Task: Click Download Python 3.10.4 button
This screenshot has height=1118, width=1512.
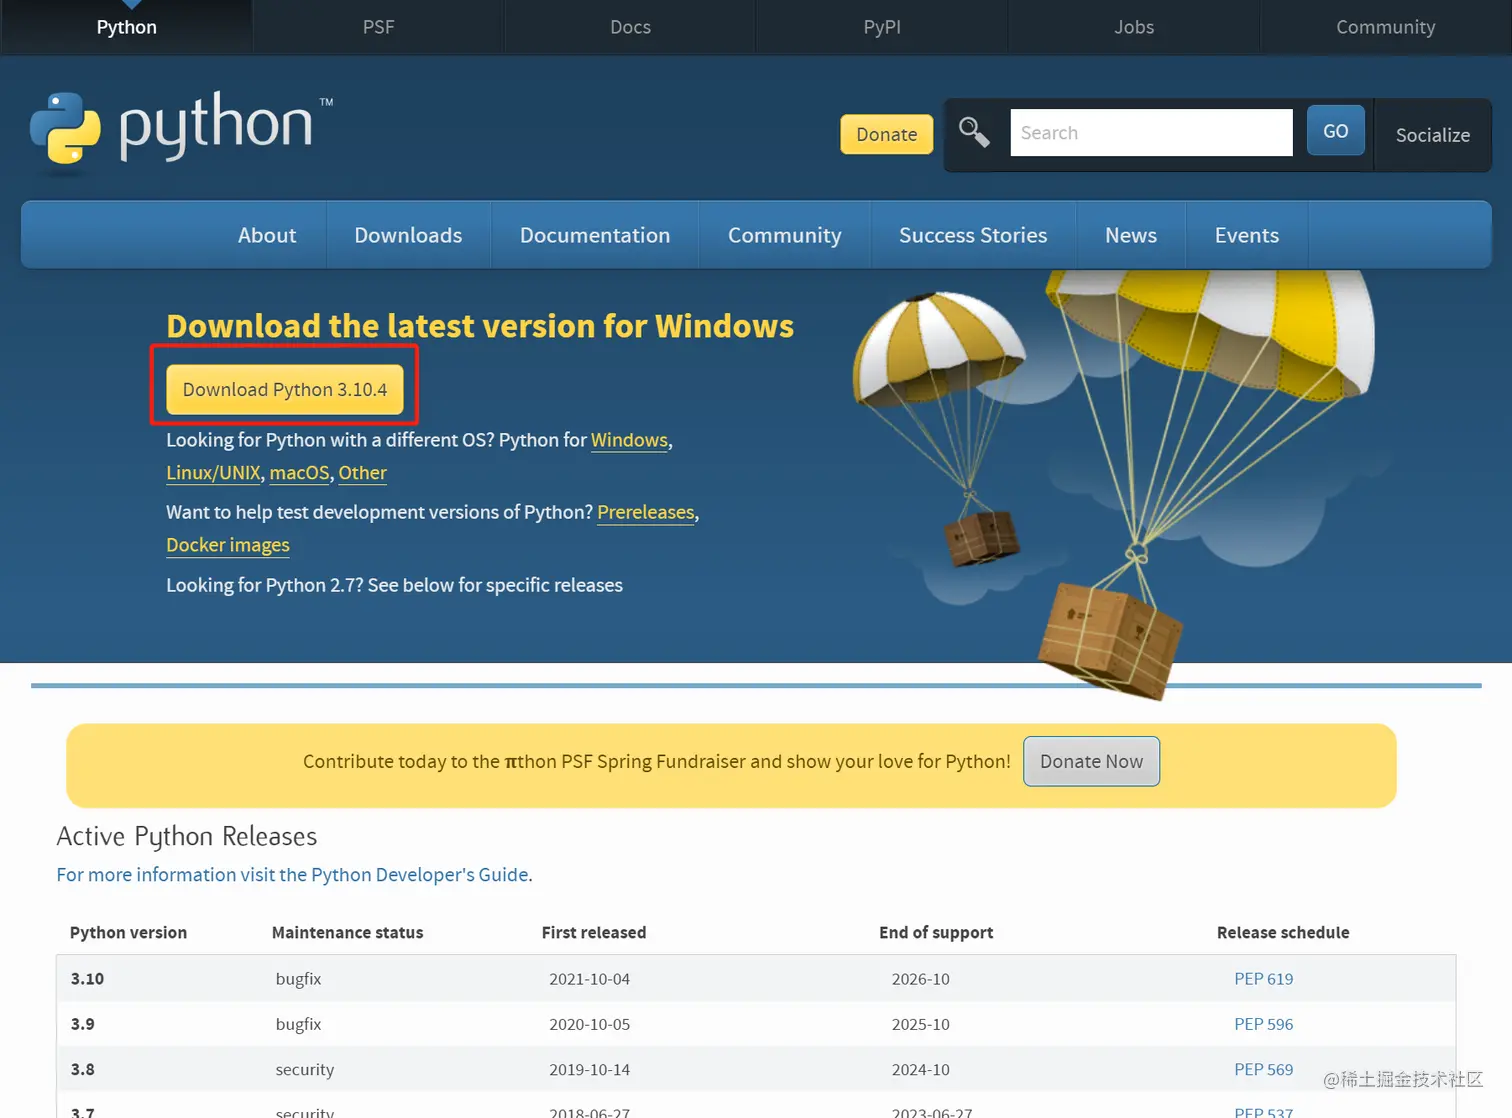Action: coord(285,389)
